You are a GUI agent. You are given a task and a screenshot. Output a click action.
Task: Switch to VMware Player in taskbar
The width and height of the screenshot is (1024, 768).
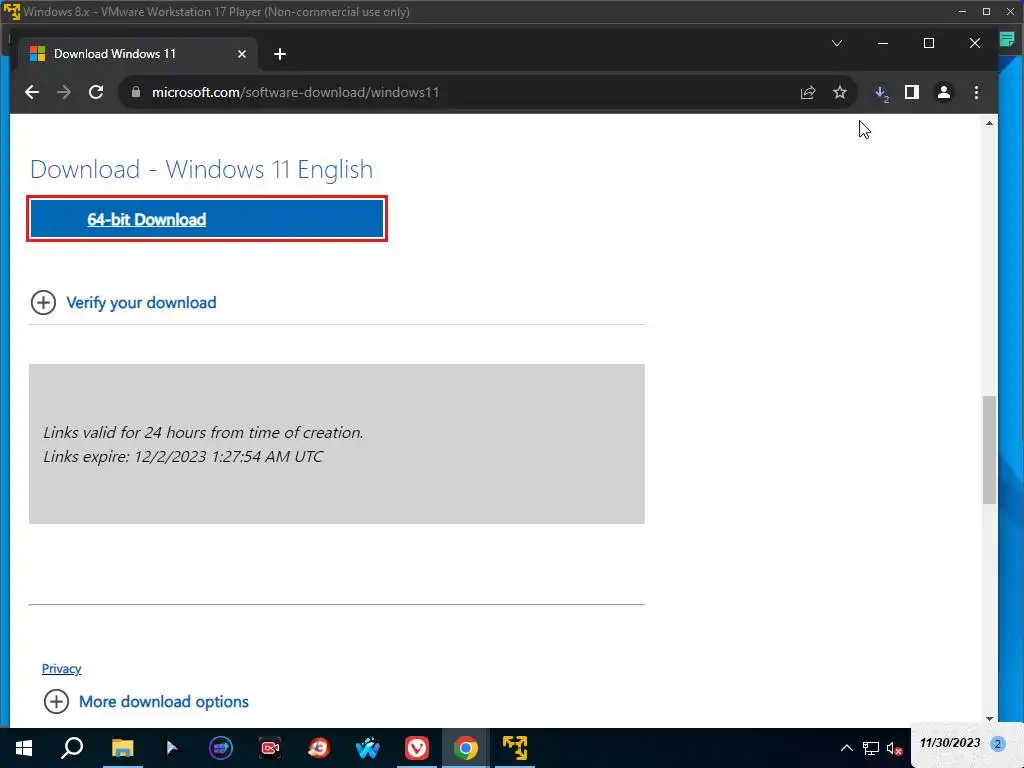515,748
